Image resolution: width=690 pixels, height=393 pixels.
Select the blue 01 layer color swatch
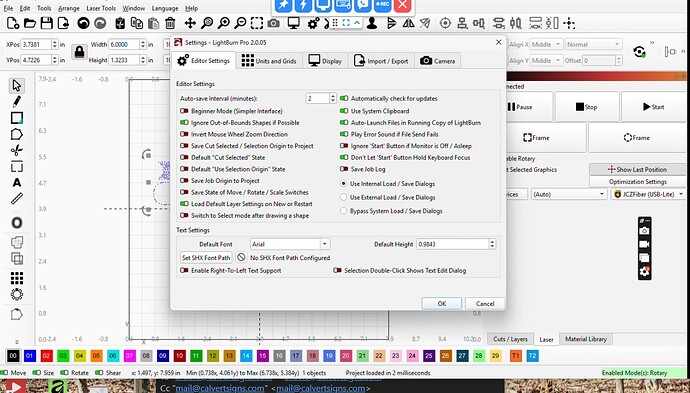pos(29,356)
